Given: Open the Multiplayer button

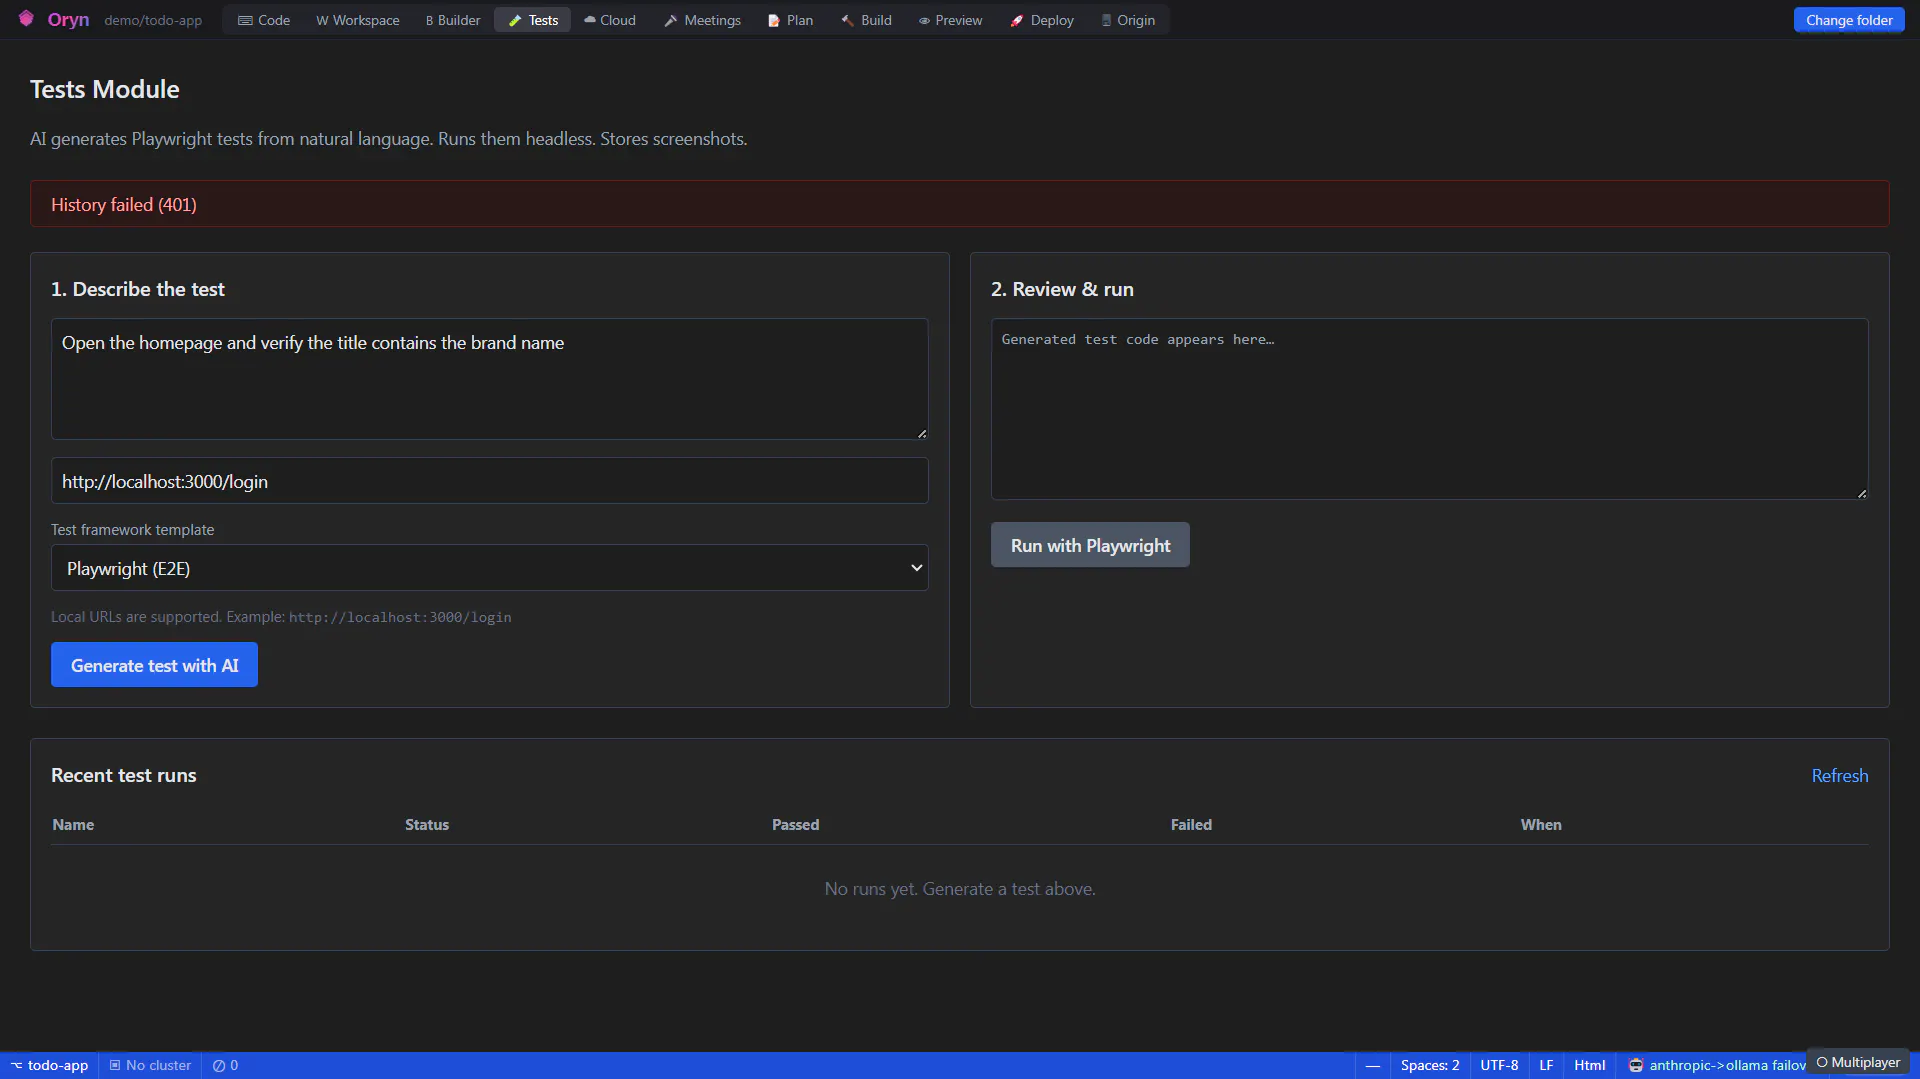Looking at the screenshot, I should (x=1858, y=1062).
